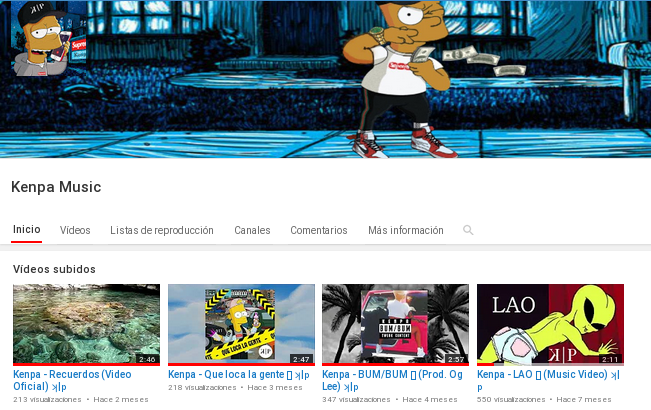Image resolution: width=651 pixels, height=410 pixels.
Task: Open Kenpa - Que loca la gente title link
Action: (239, 374)
